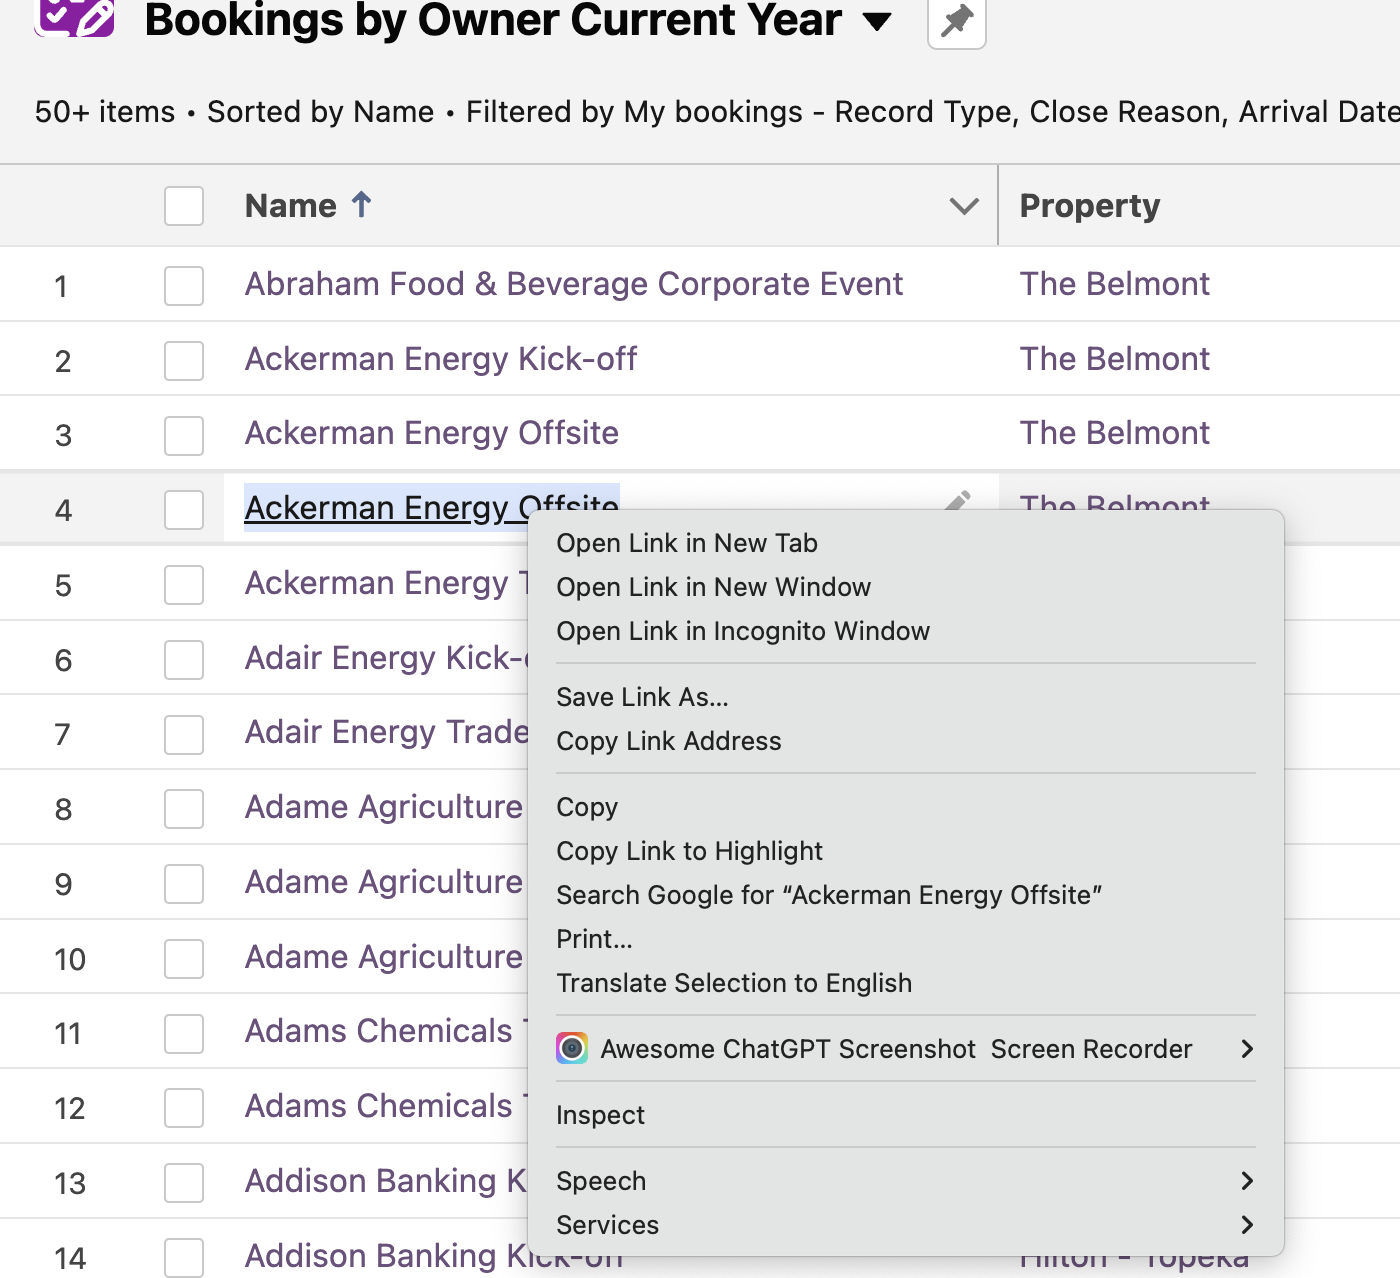Click the Name column header
The image size is (1400, 1278).
[291, 206]
